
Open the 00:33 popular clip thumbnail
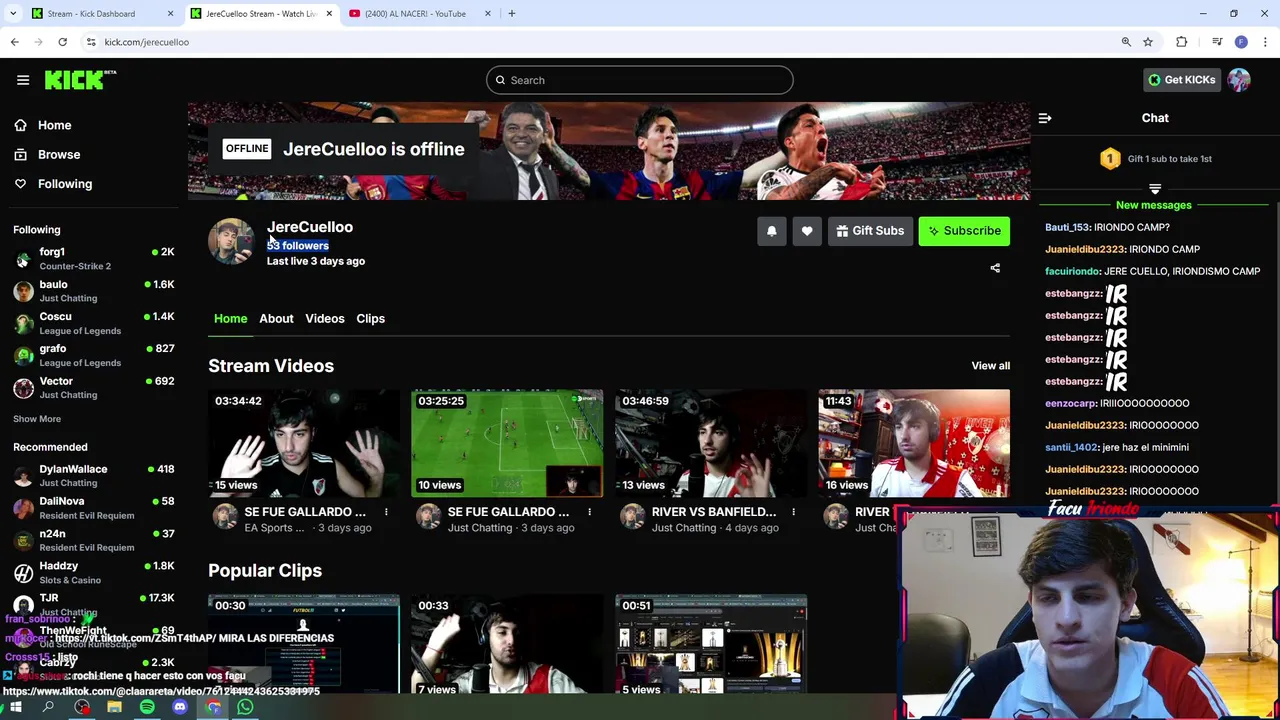pos(507,645)
